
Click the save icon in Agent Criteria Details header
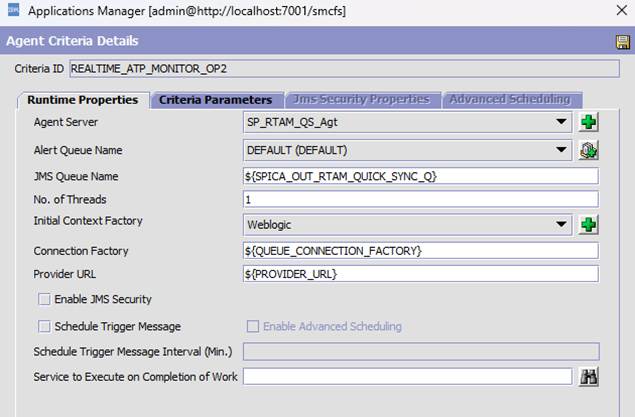pos(622,41)
